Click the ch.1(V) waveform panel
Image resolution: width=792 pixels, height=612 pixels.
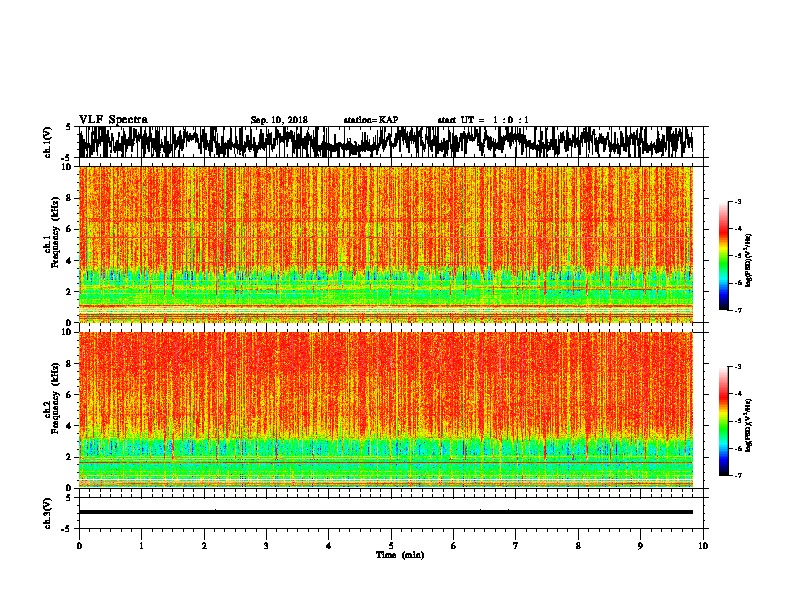[393, 142]
